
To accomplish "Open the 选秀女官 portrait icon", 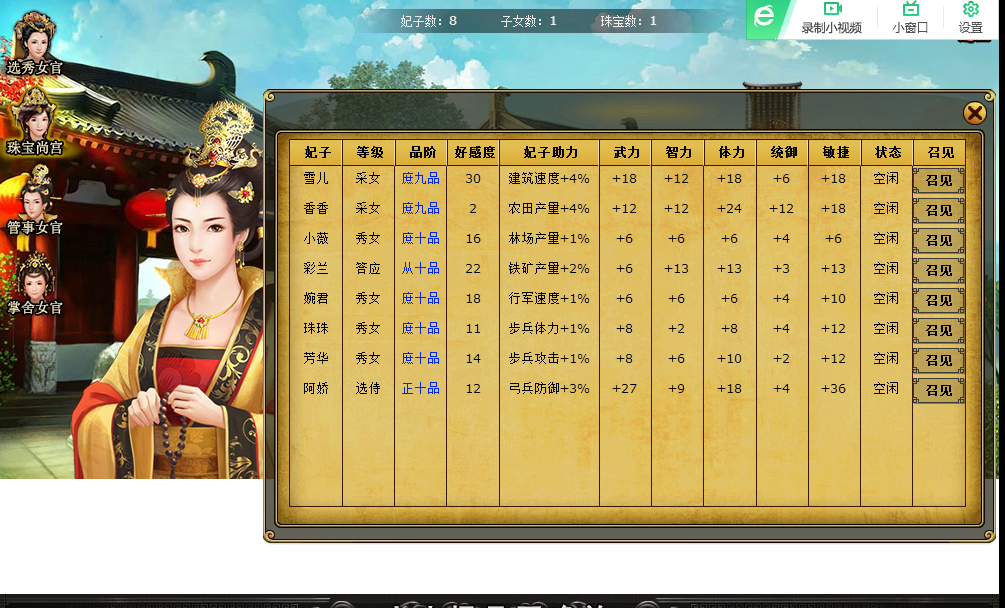I will [34, 42].
